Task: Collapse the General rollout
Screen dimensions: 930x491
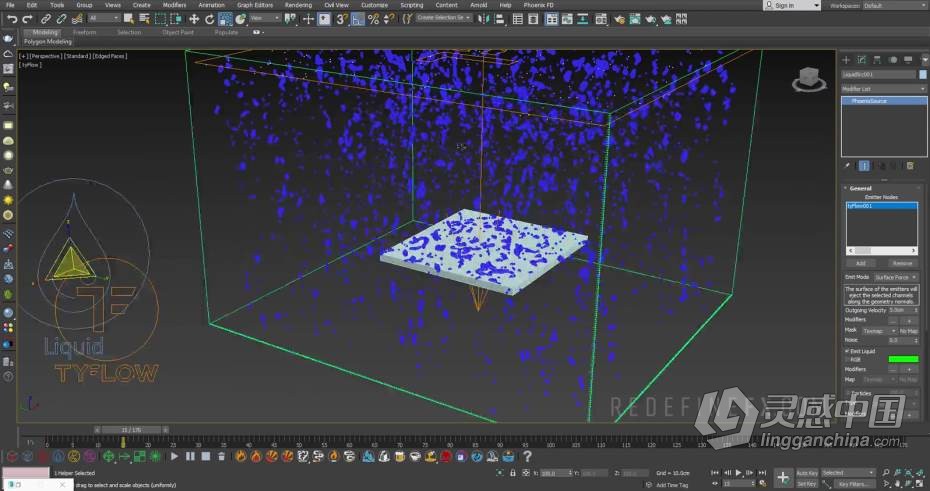Action: [x=860, y=189]
